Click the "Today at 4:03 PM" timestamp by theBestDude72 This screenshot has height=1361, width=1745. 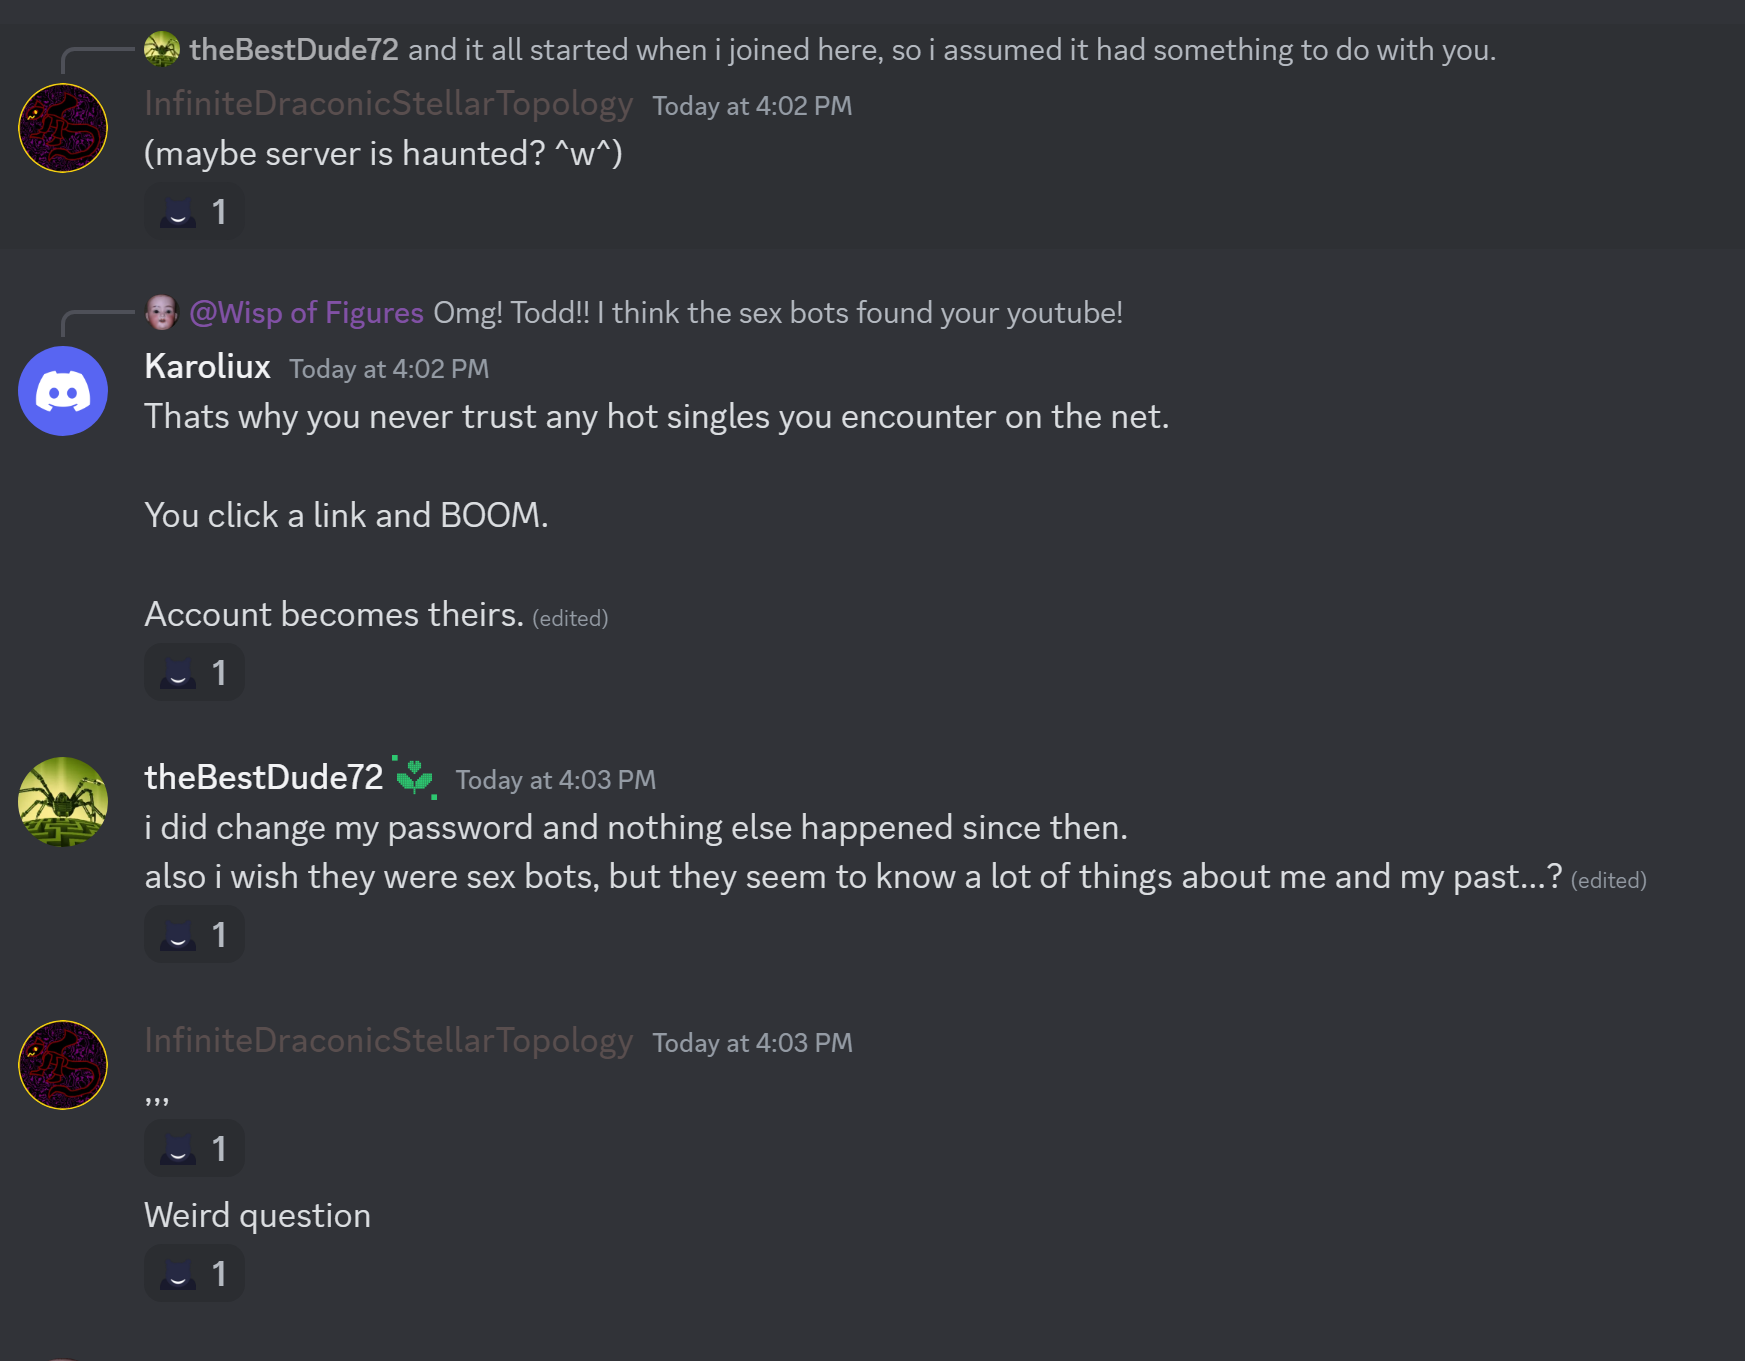(x=555, y=780)
